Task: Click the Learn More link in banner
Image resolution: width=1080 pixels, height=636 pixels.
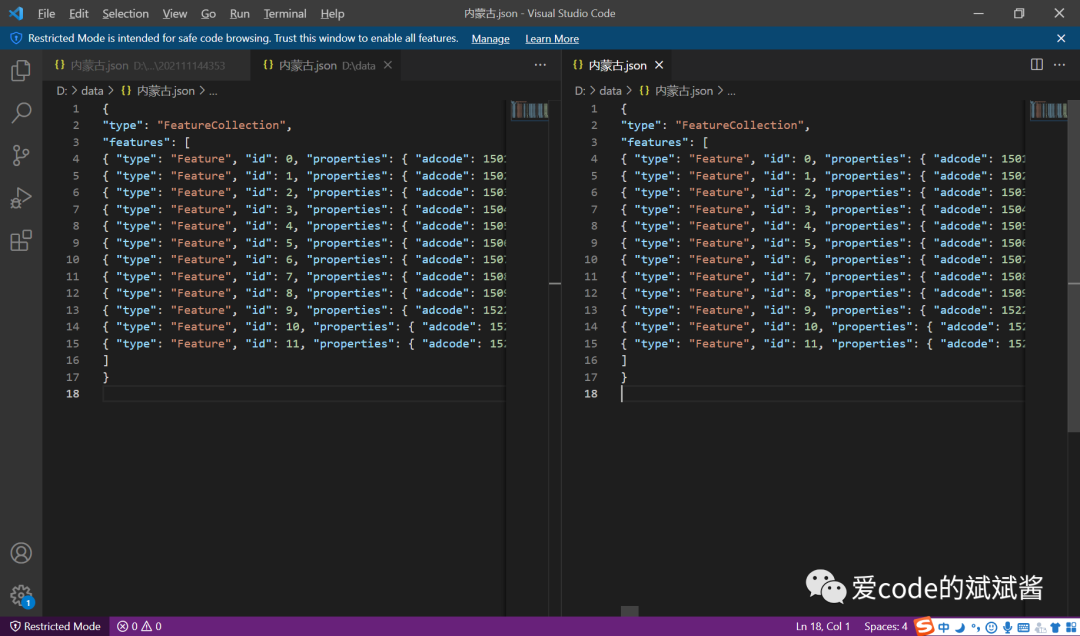Action: click(552, 39)
